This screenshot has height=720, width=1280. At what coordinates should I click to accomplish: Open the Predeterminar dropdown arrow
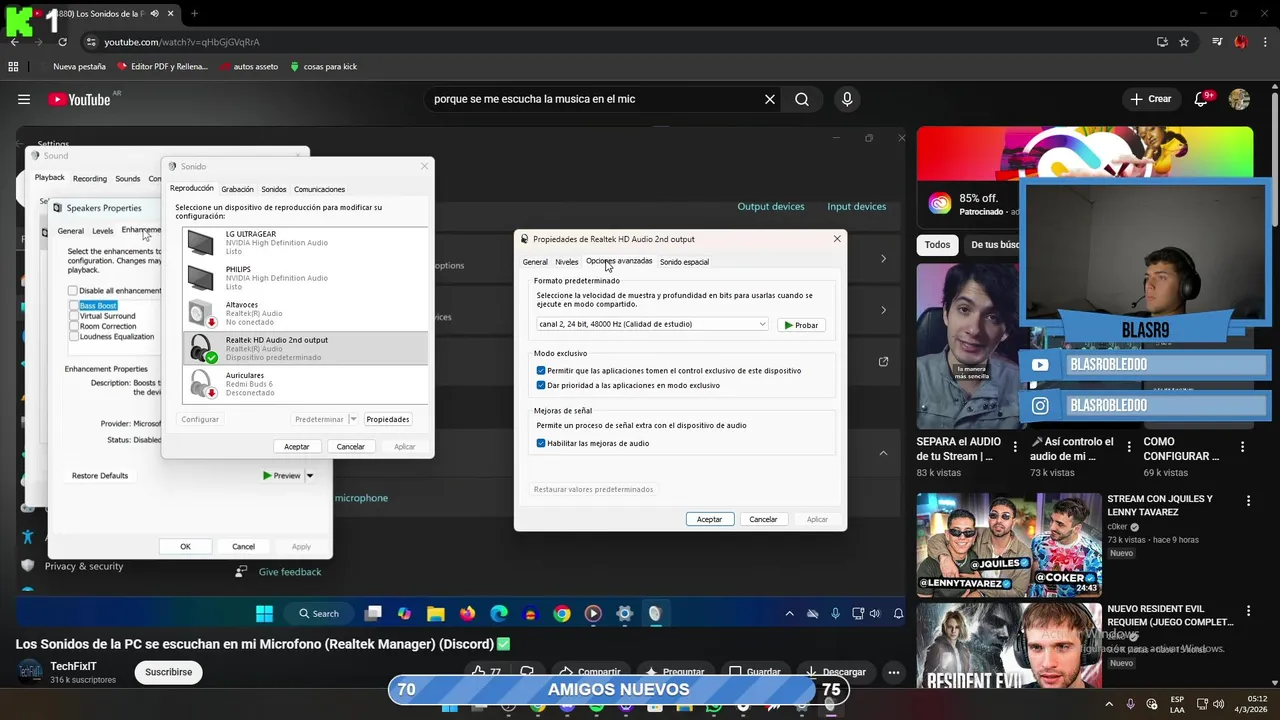pyautogui.click(x=352, y=419)
